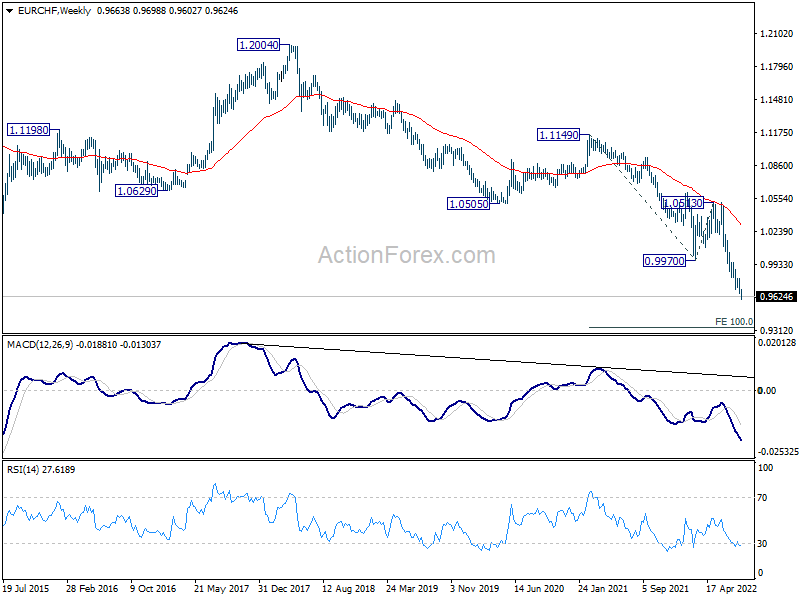Click the FE 100.0 level label
The width and height of the screenshot is (800, 600).
(x=734, y=322)
